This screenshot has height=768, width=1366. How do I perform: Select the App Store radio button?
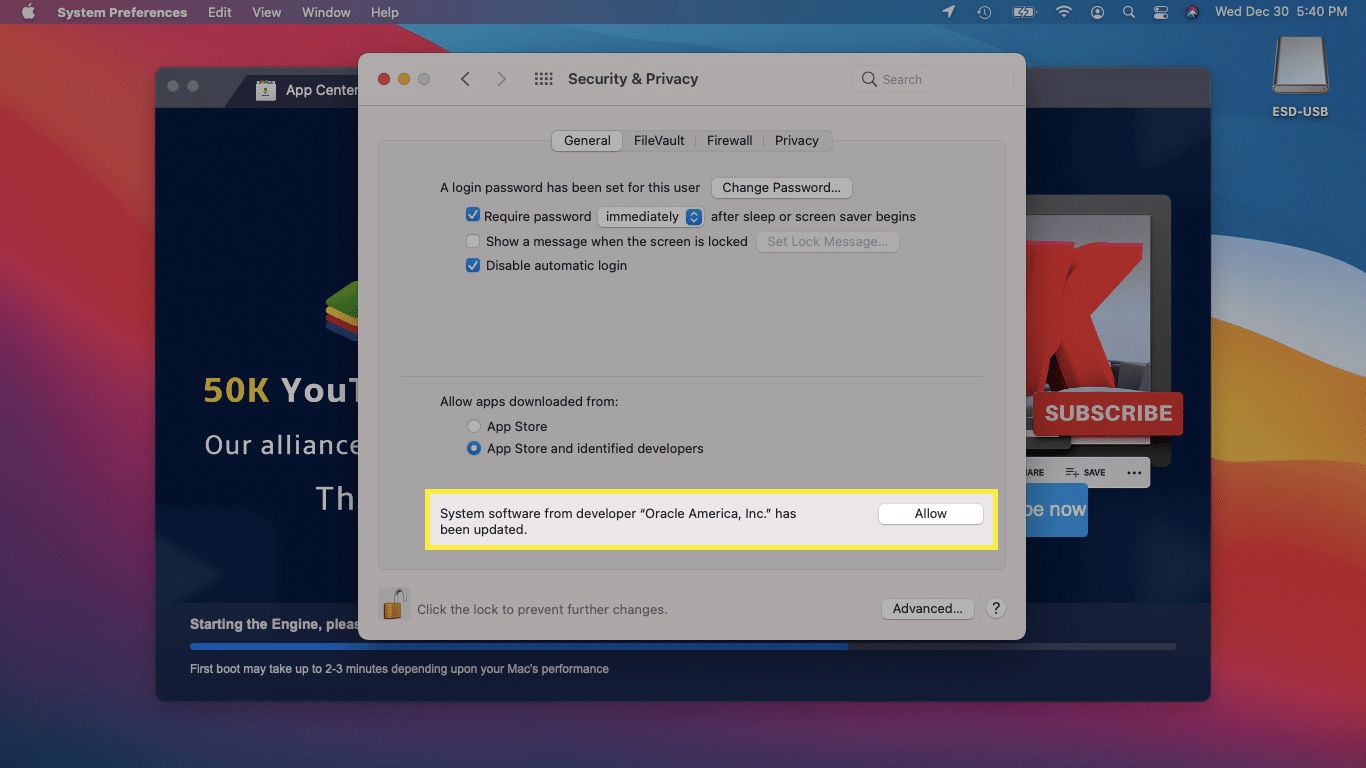(474, 426)
